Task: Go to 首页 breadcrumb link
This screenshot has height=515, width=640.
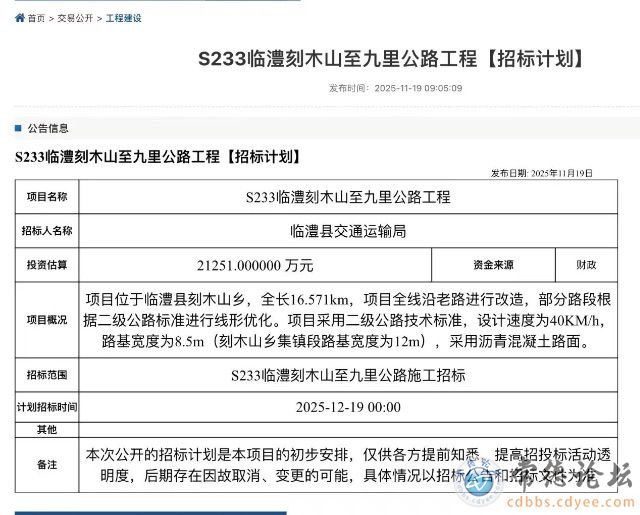Action: [36, 18]
